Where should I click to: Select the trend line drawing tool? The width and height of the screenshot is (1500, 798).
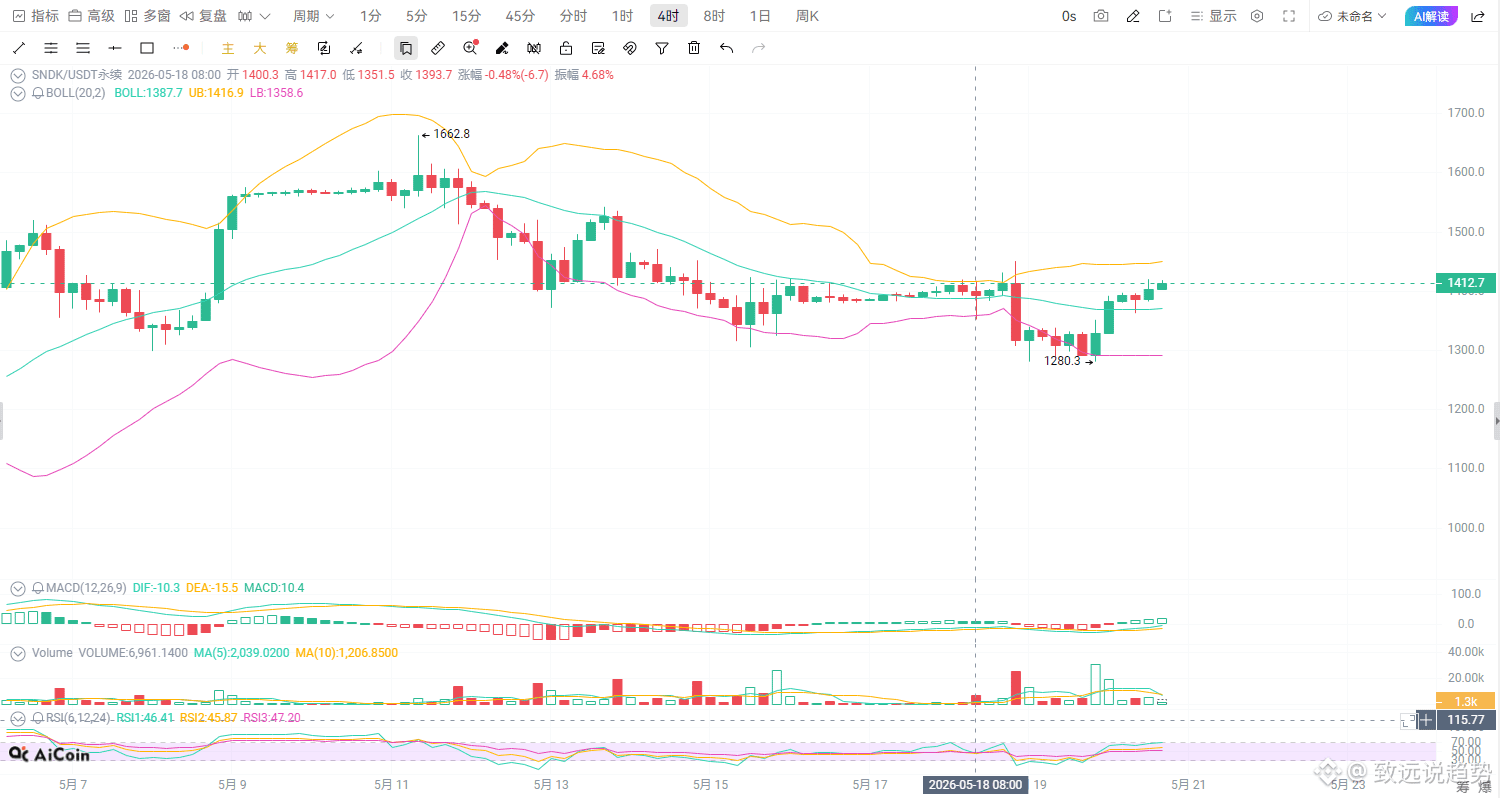click(19, 48)
